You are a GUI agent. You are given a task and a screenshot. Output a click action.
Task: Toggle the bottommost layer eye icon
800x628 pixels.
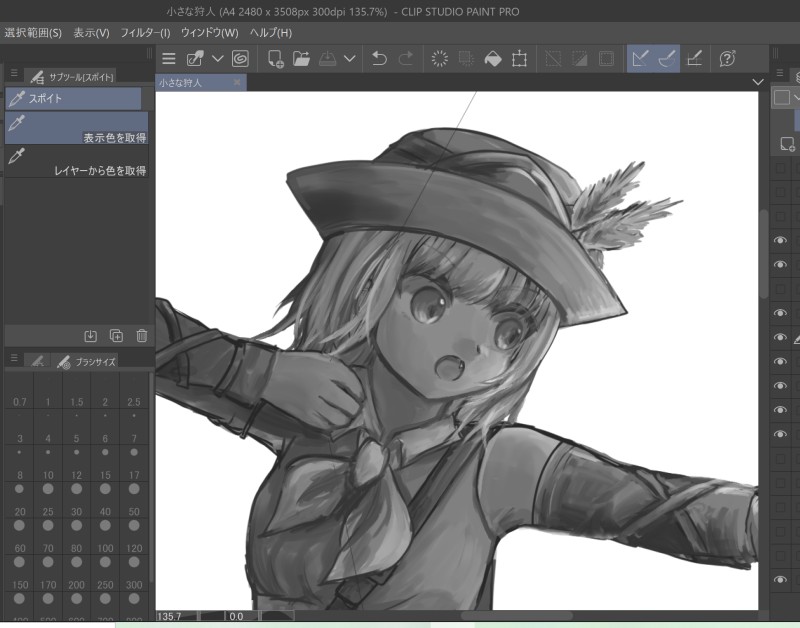click(x=781, y=580)
